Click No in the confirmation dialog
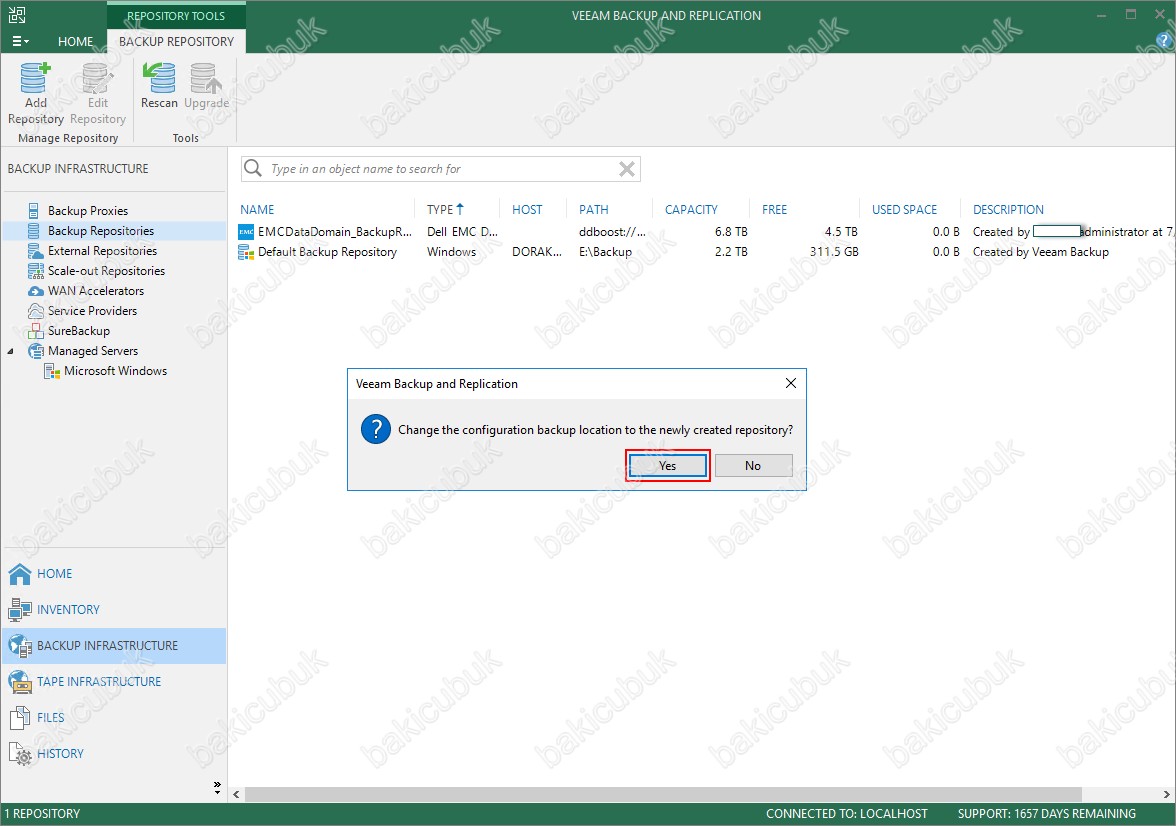Viewport: 1176px width, 826px height. pos(753,466)
